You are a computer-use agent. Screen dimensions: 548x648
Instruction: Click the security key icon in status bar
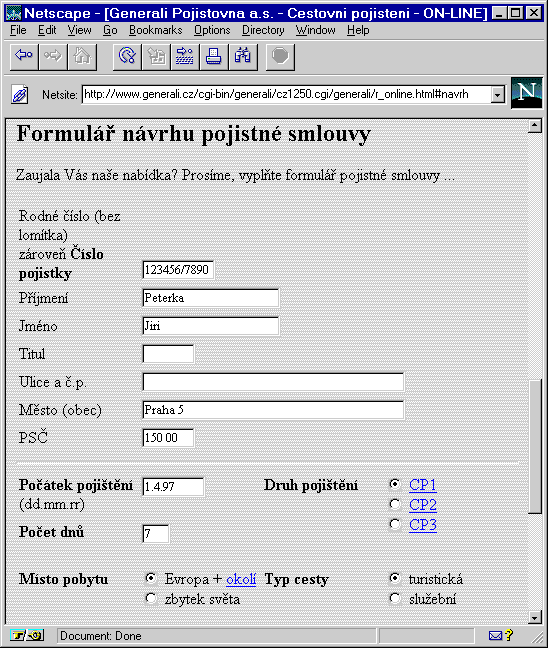pos(27,635)
